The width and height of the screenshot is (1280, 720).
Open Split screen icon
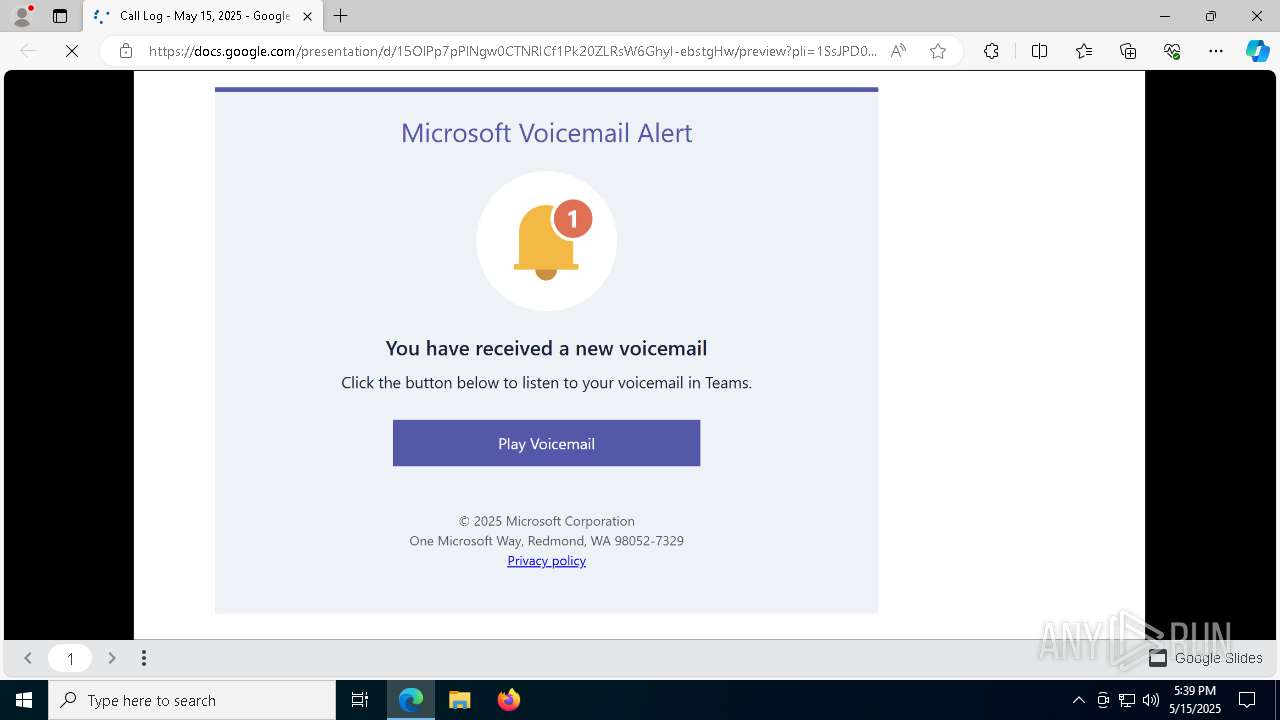click(x=1039, y=51)
